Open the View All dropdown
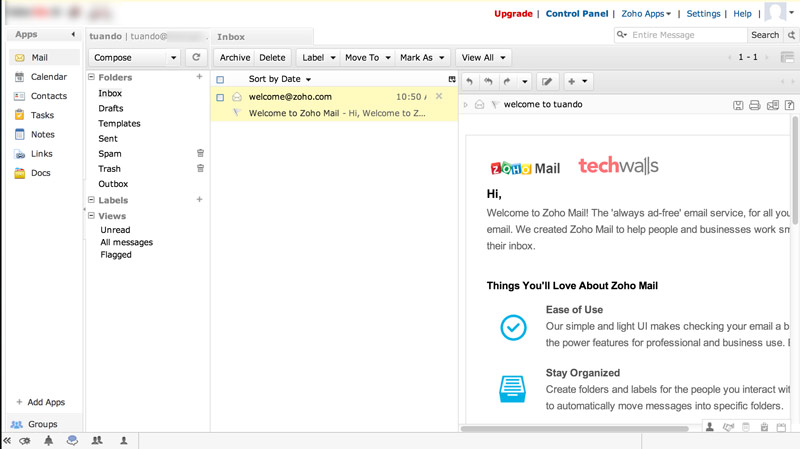The image size is (800, 449). 483,58
